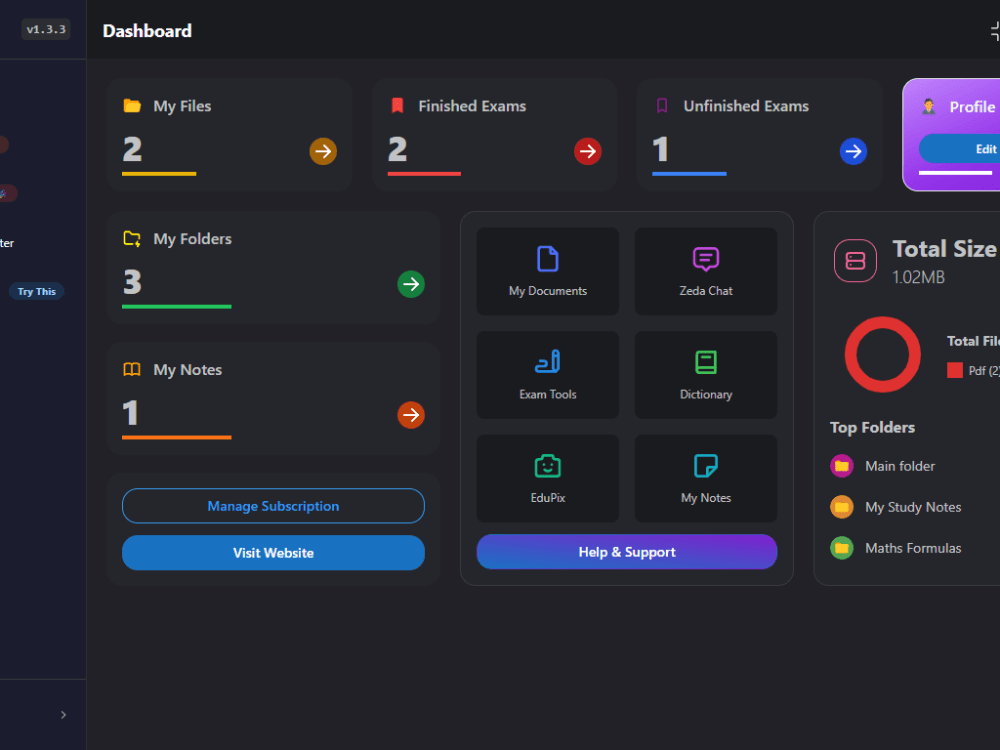
Task: Click the Top Folders heading
Action: [872, 427]
